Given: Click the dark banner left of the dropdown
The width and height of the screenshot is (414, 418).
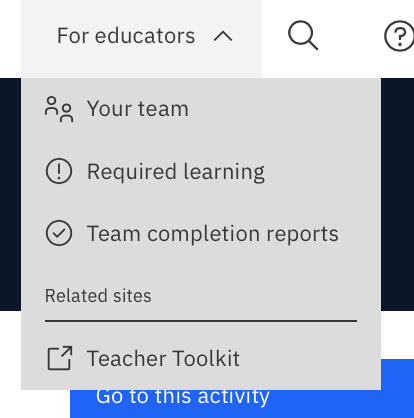Looking at the screenshot, I should 10,194.
